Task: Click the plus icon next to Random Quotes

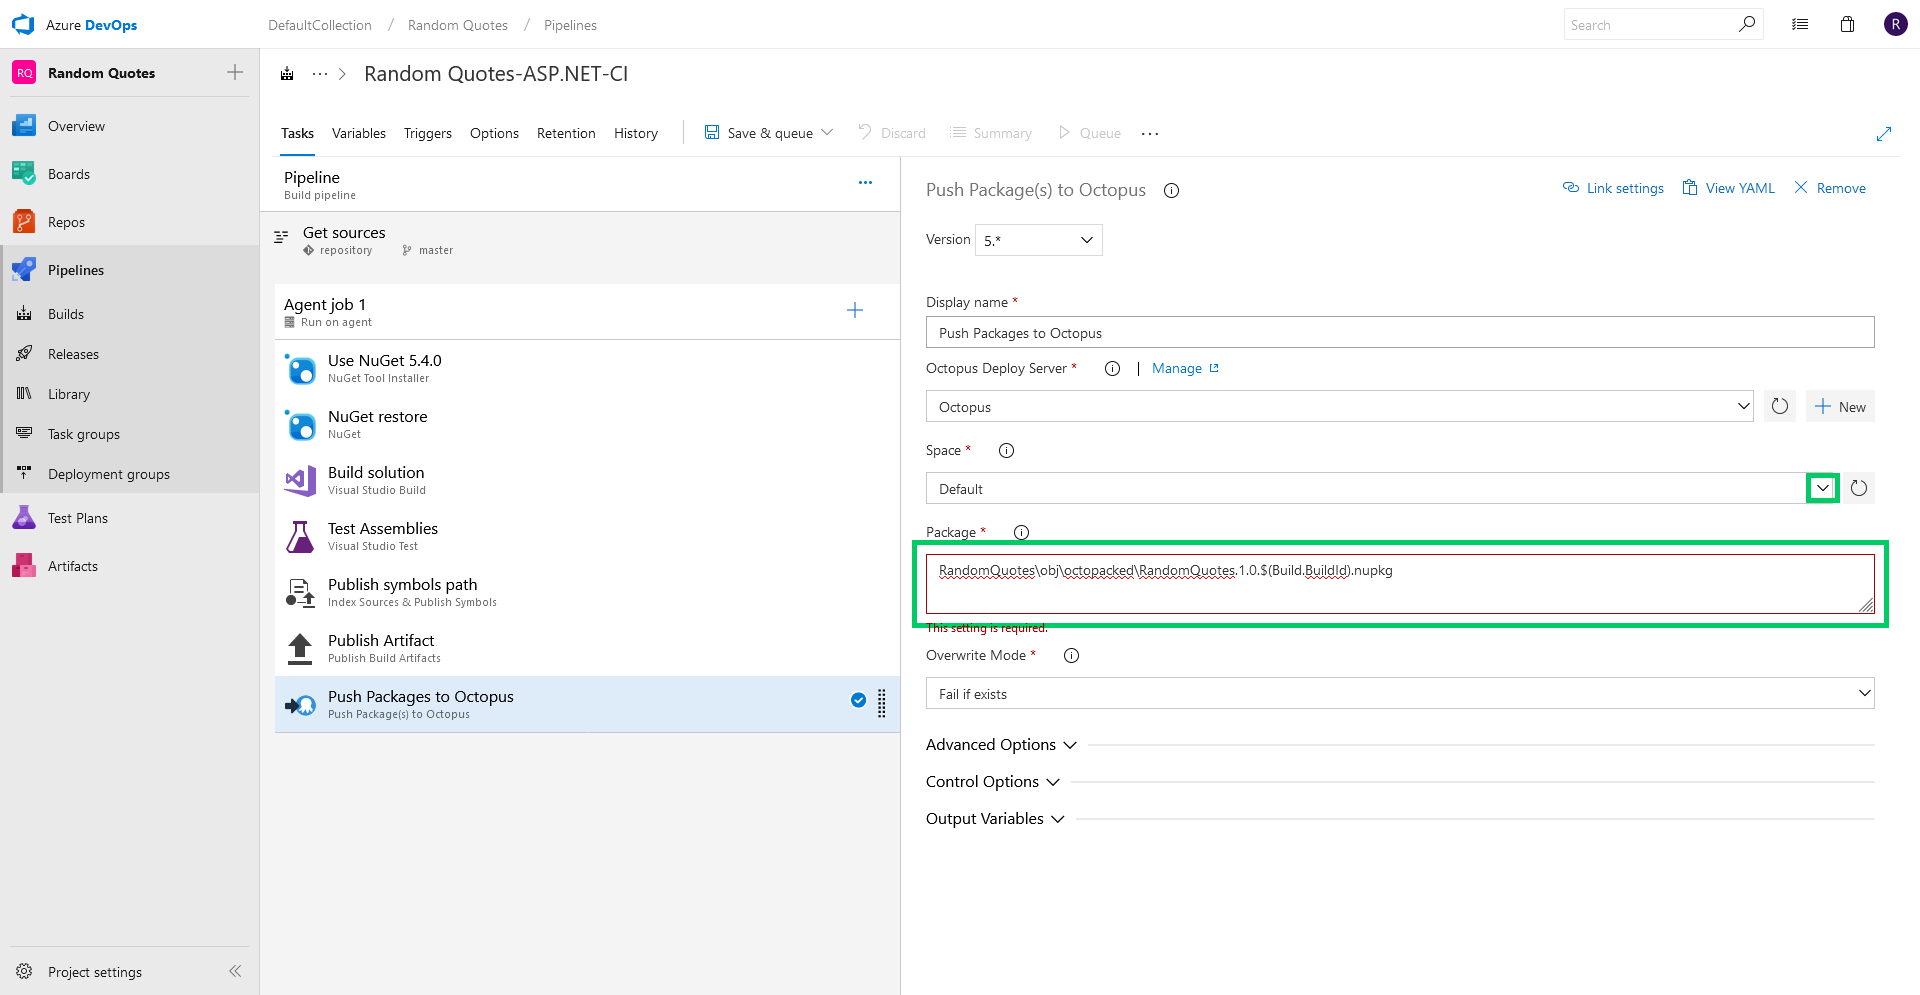Action: point(235,72)
